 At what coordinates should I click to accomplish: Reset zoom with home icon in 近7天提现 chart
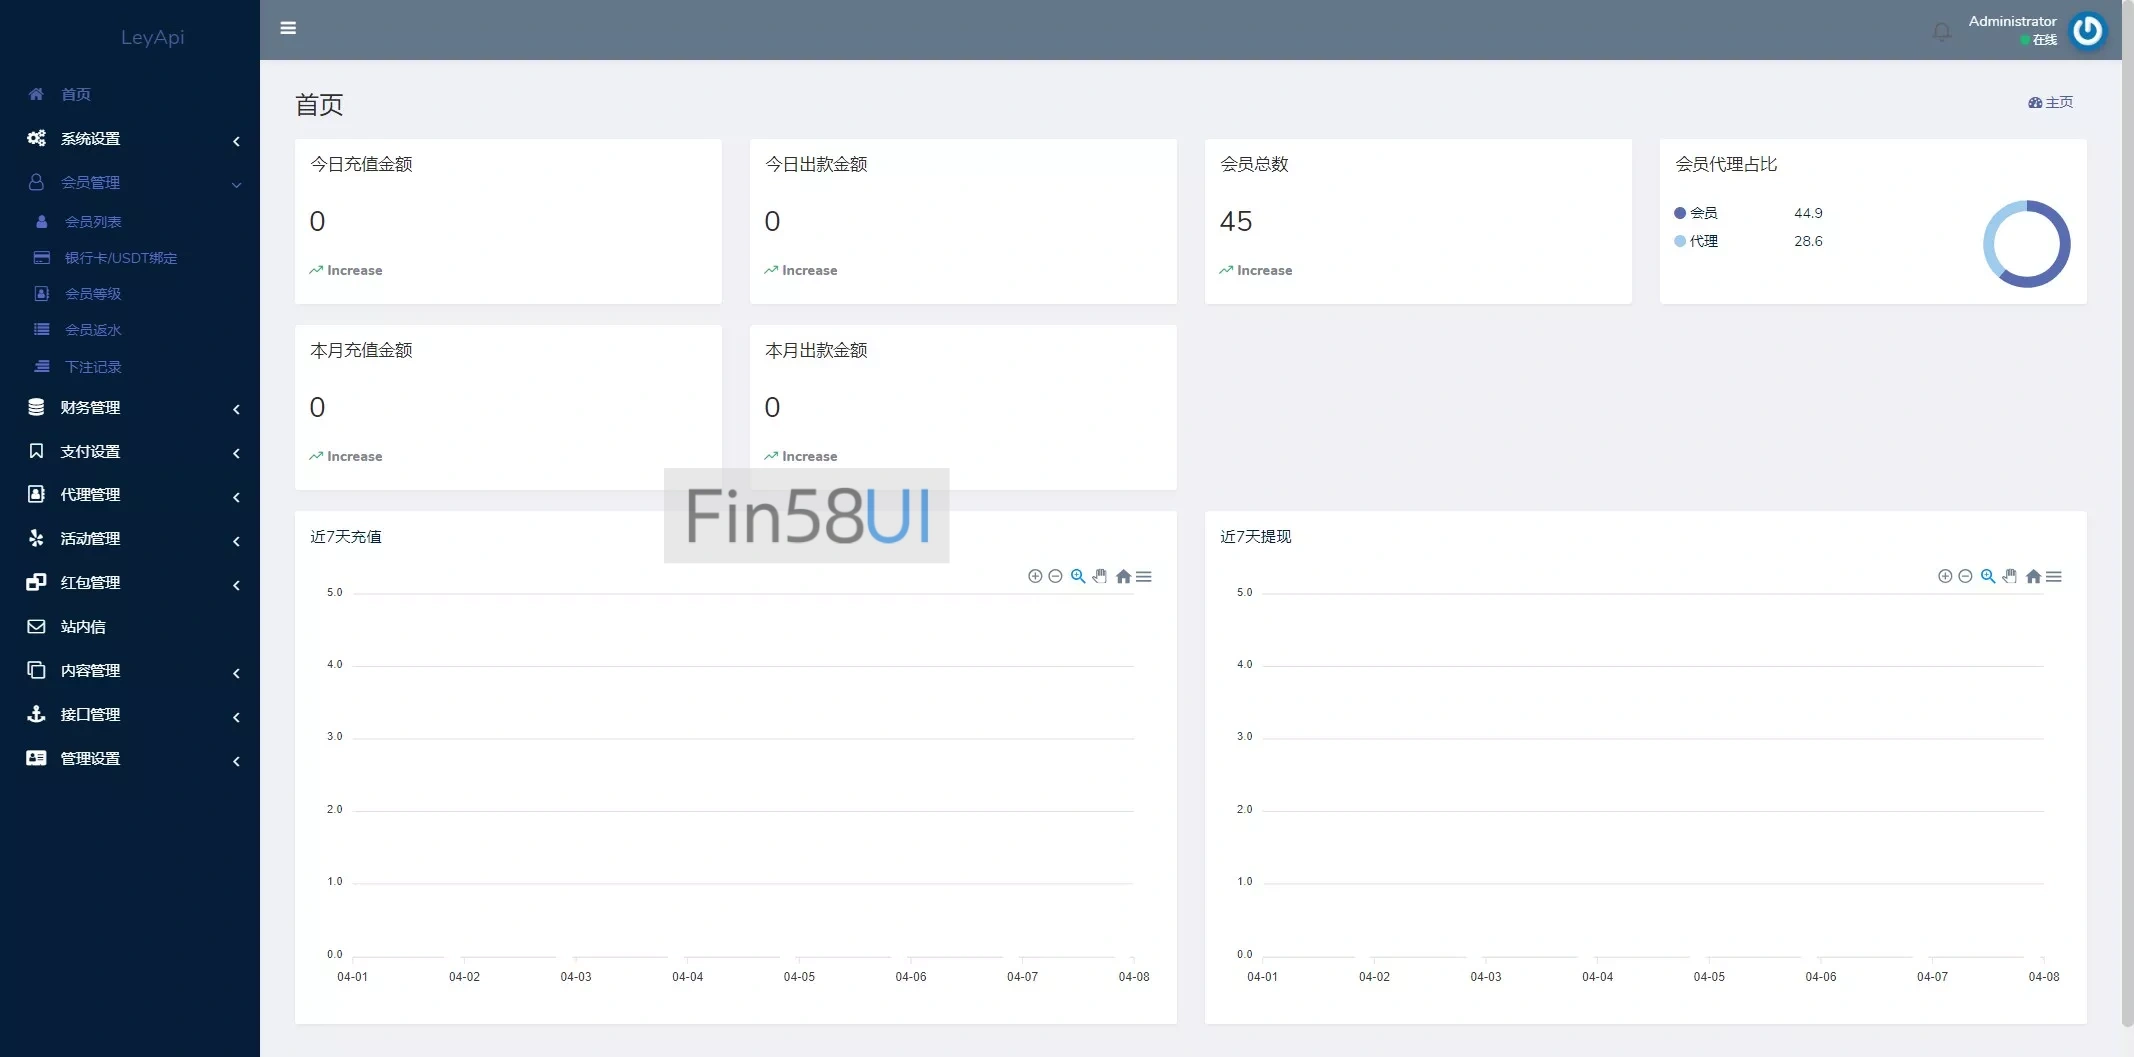tap(2033, 577)
